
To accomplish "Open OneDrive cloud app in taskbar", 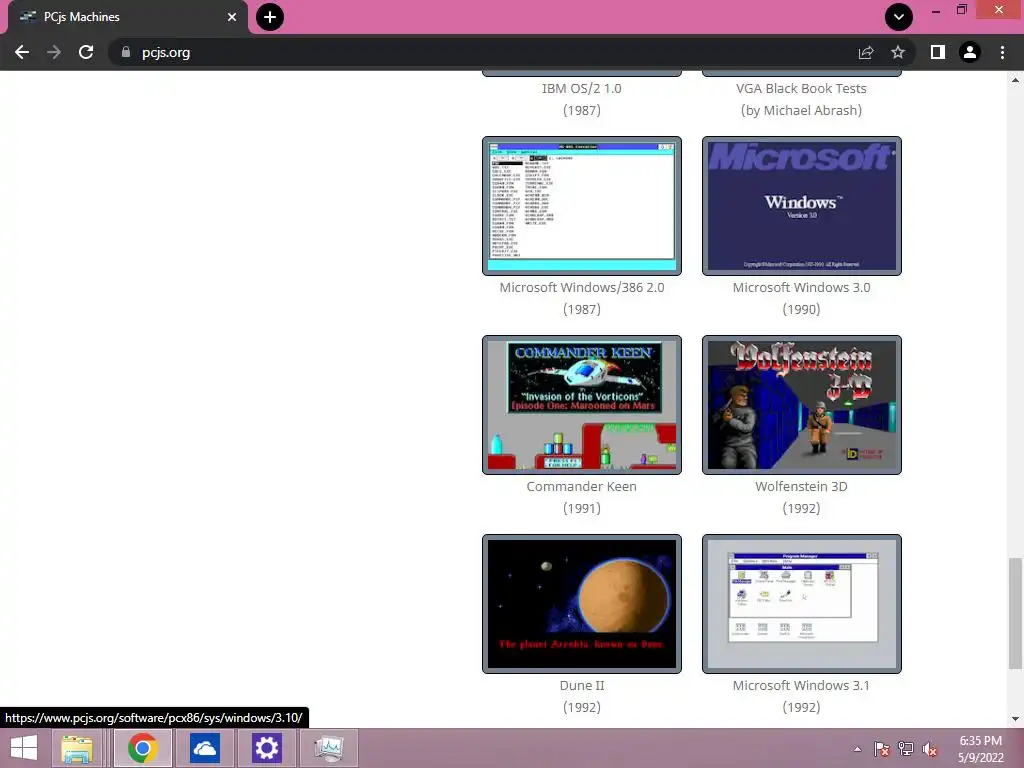I will coord(204,748).
